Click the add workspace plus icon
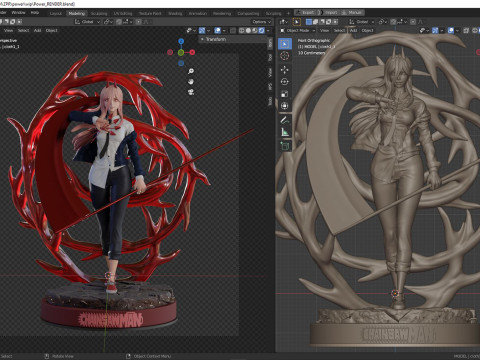The width and height of the screenshot is (480, 360). click(288, 13)
